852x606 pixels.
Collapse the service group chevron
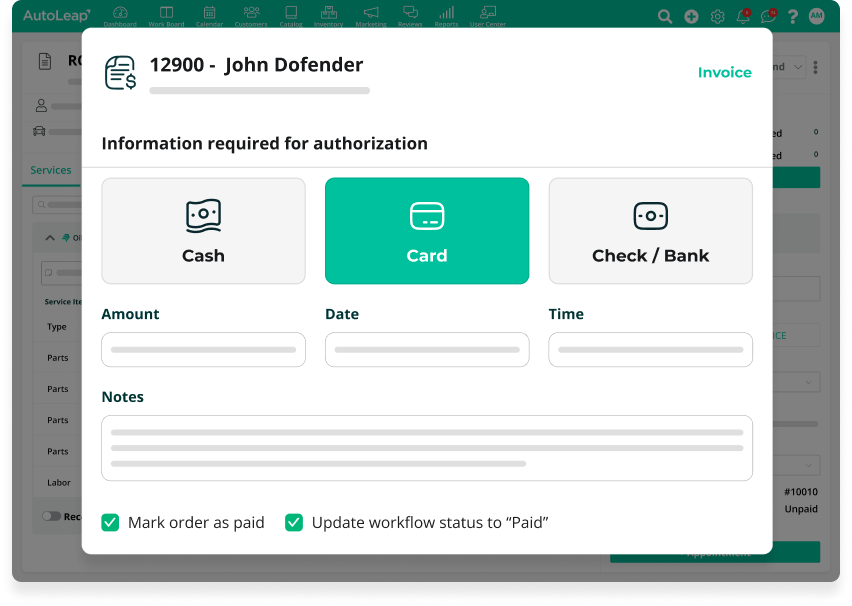click(x=50, y=238)
